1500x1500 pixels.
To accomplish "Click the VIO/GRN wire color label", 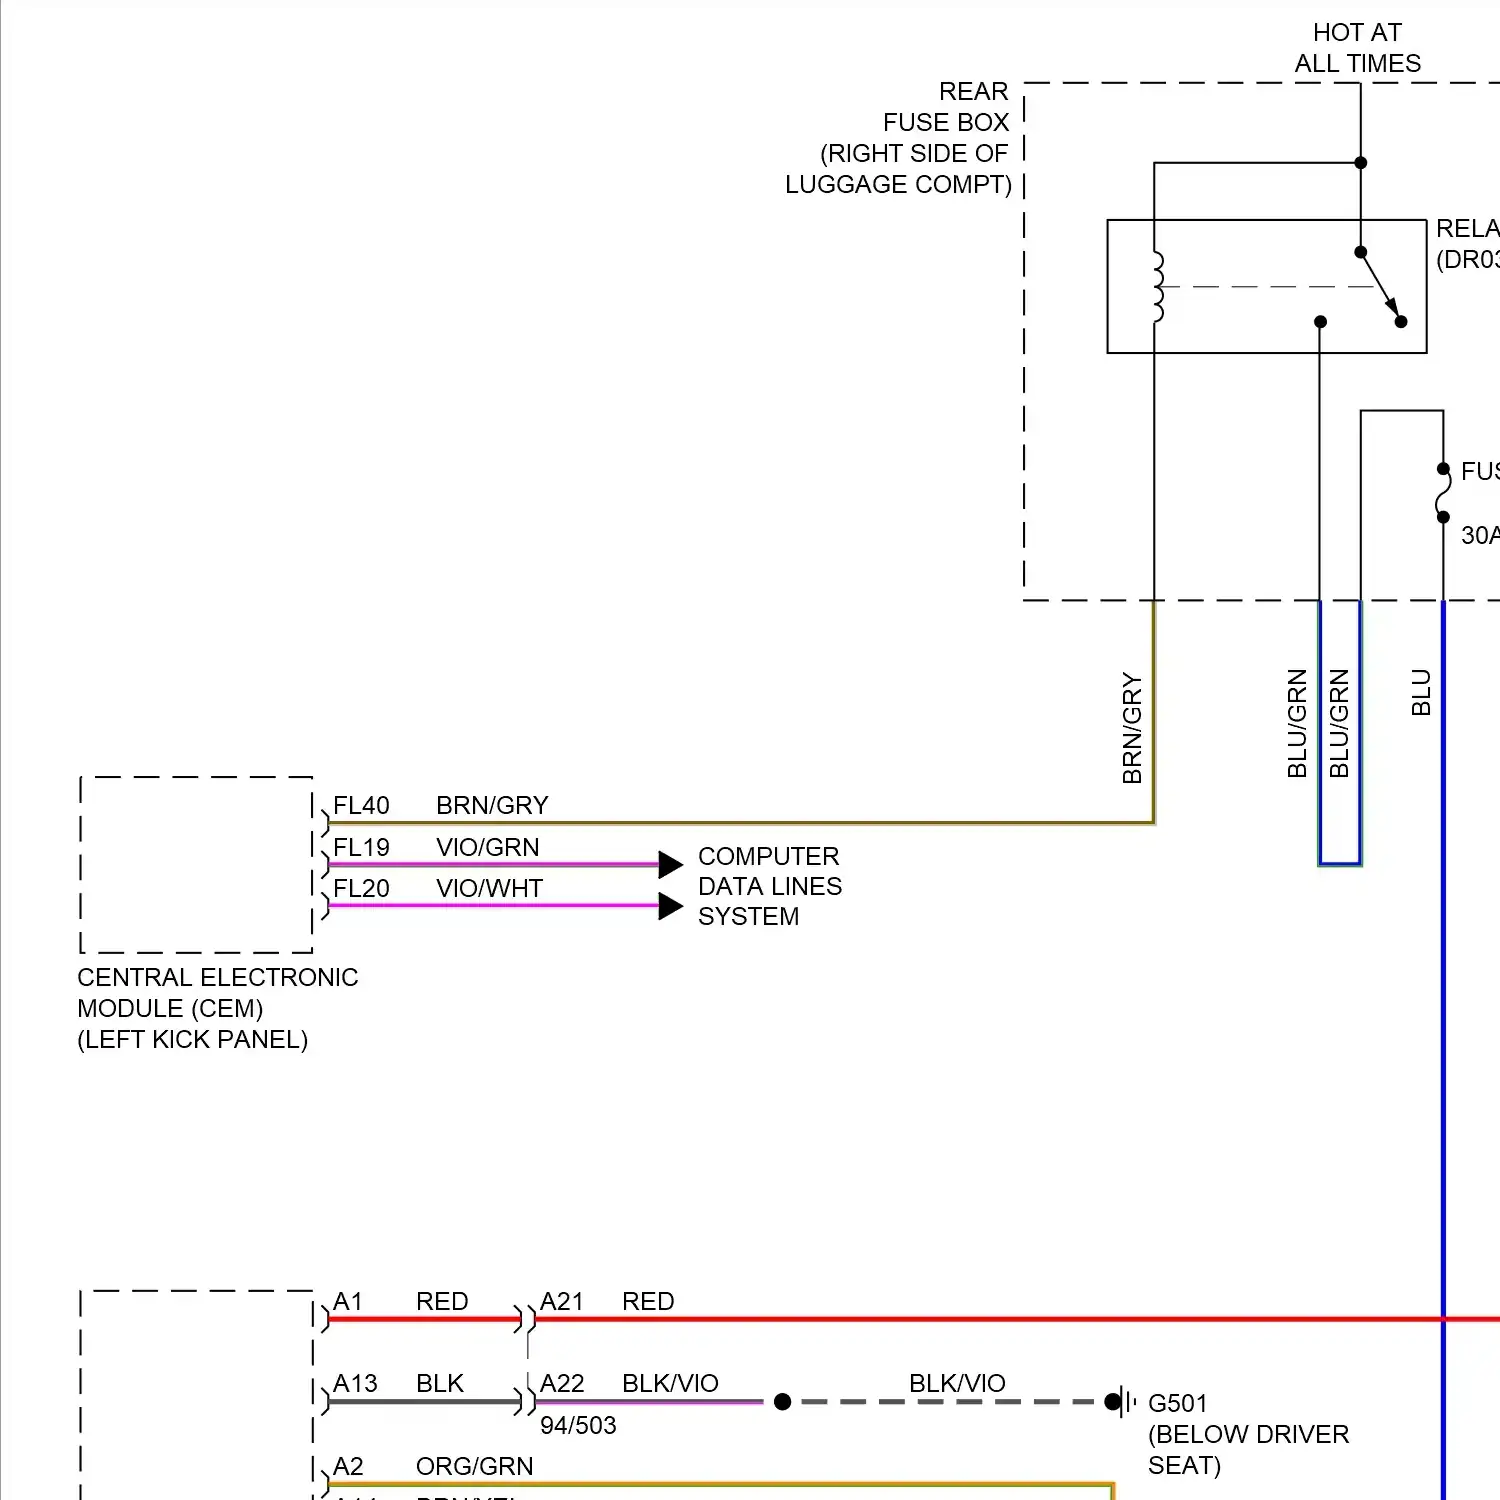I will pyautogui.click(x=487, y=847).
